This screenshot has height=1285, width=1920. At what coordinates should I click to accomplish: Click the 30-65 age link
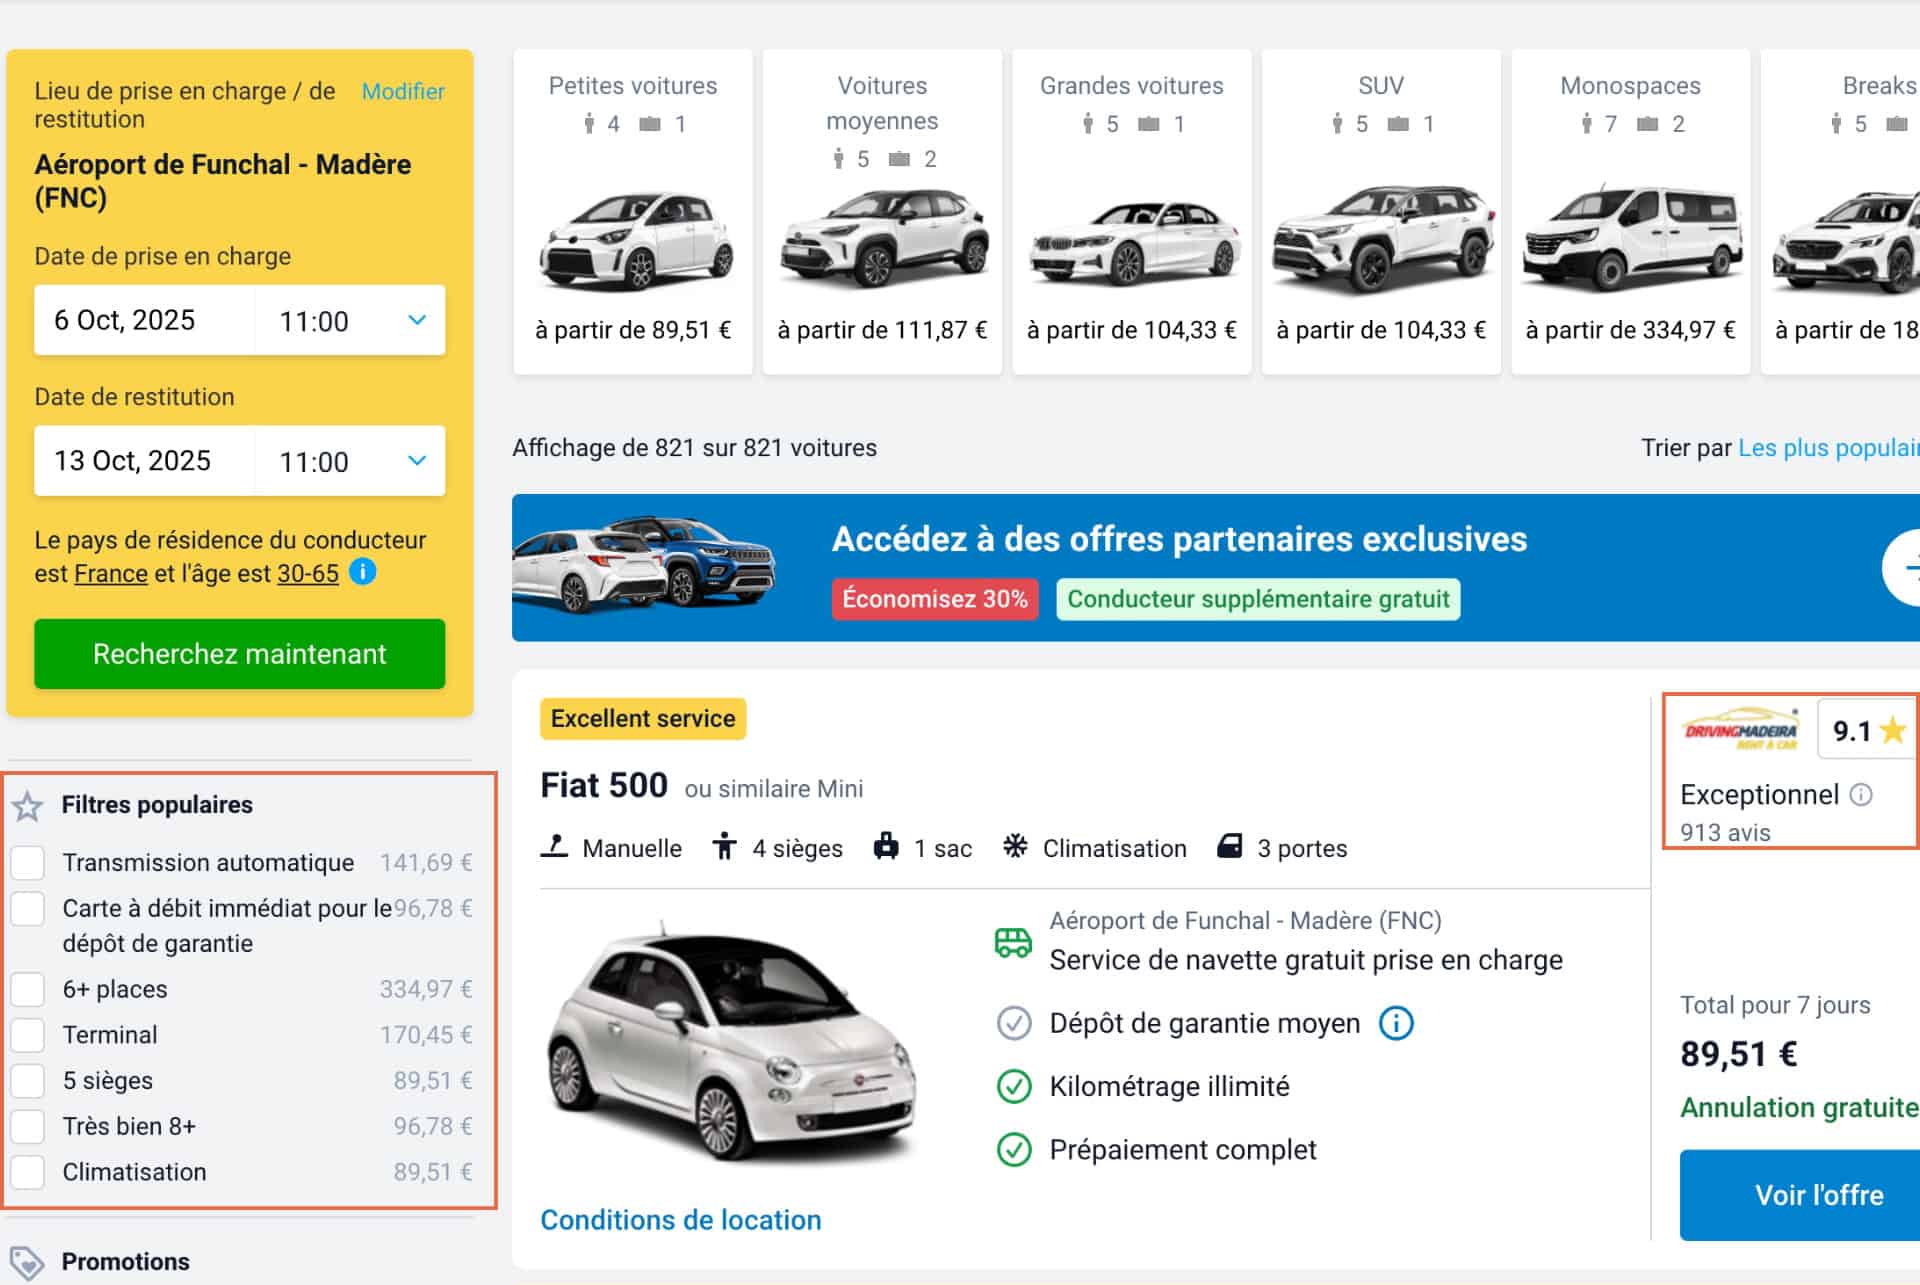[308, 573]
